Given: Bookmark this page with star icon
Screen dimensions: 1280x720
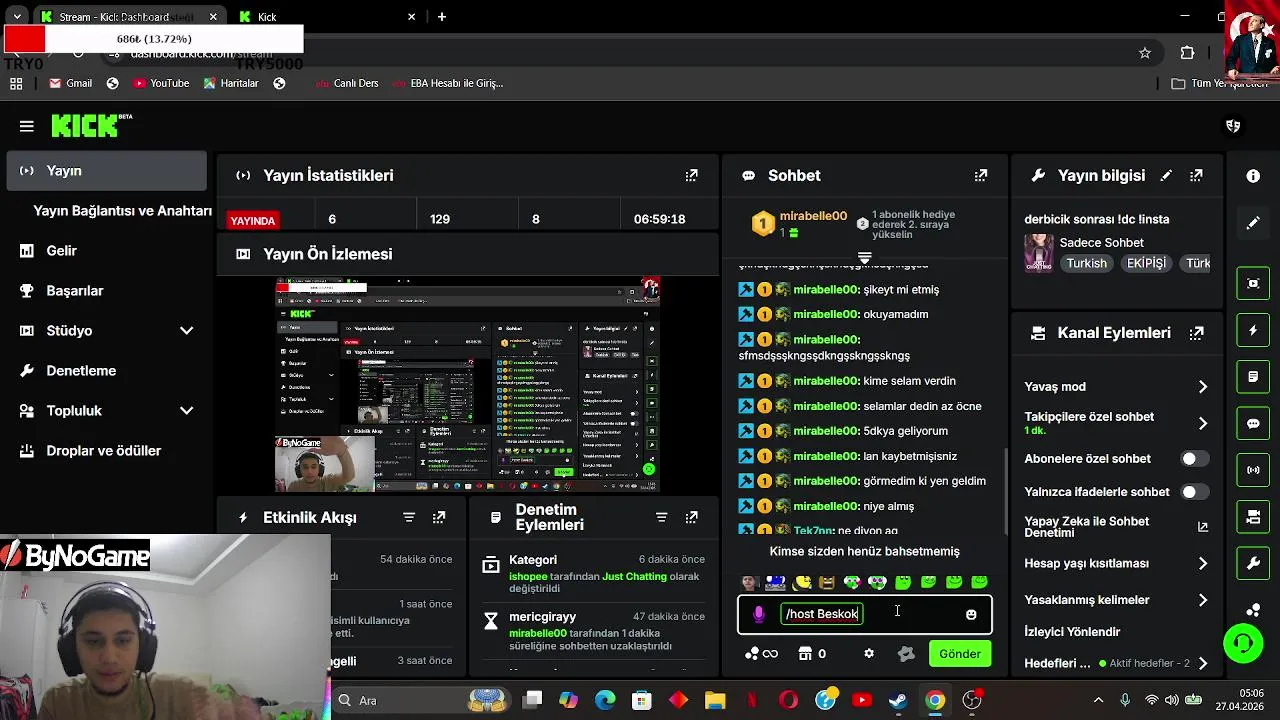Looking at the screenshot, I should coord(1145,53).
